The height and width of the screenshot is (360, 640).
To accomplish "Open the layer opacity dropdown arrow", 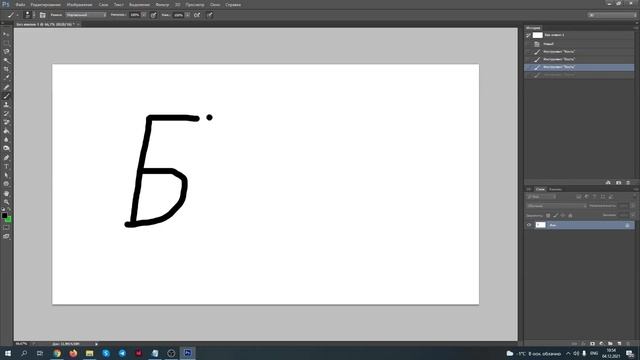I will (x=632, y=206).
